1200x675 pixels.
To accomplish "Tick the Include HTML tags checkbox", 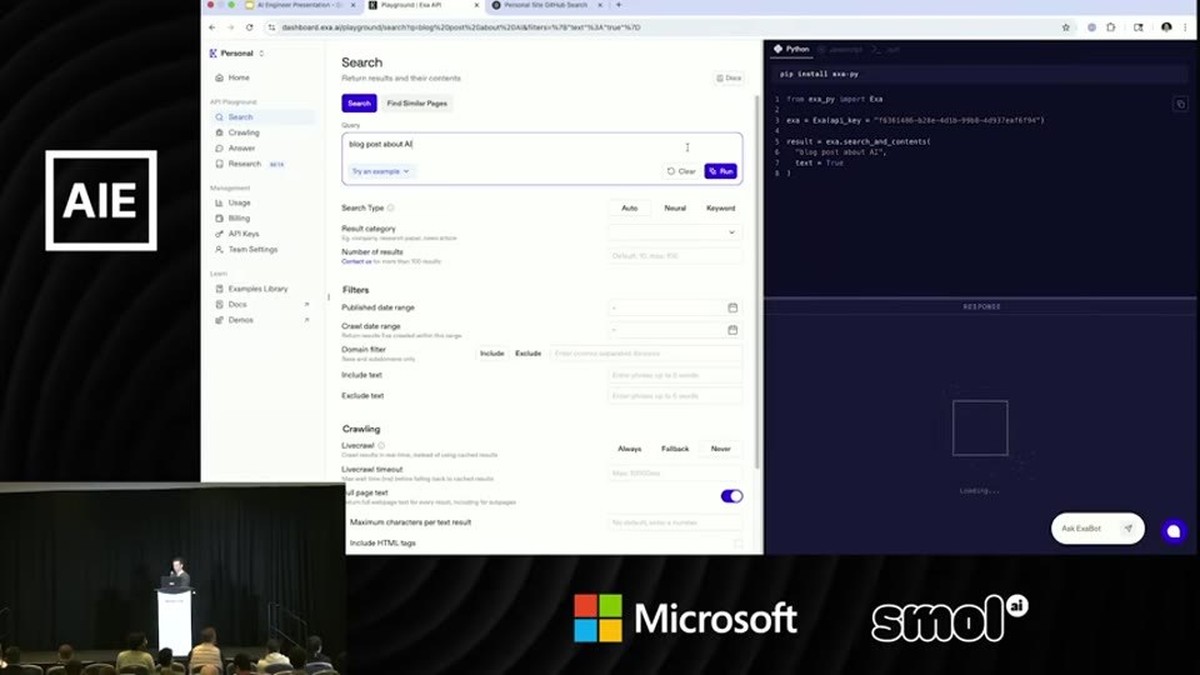I will tap(738, 543).
